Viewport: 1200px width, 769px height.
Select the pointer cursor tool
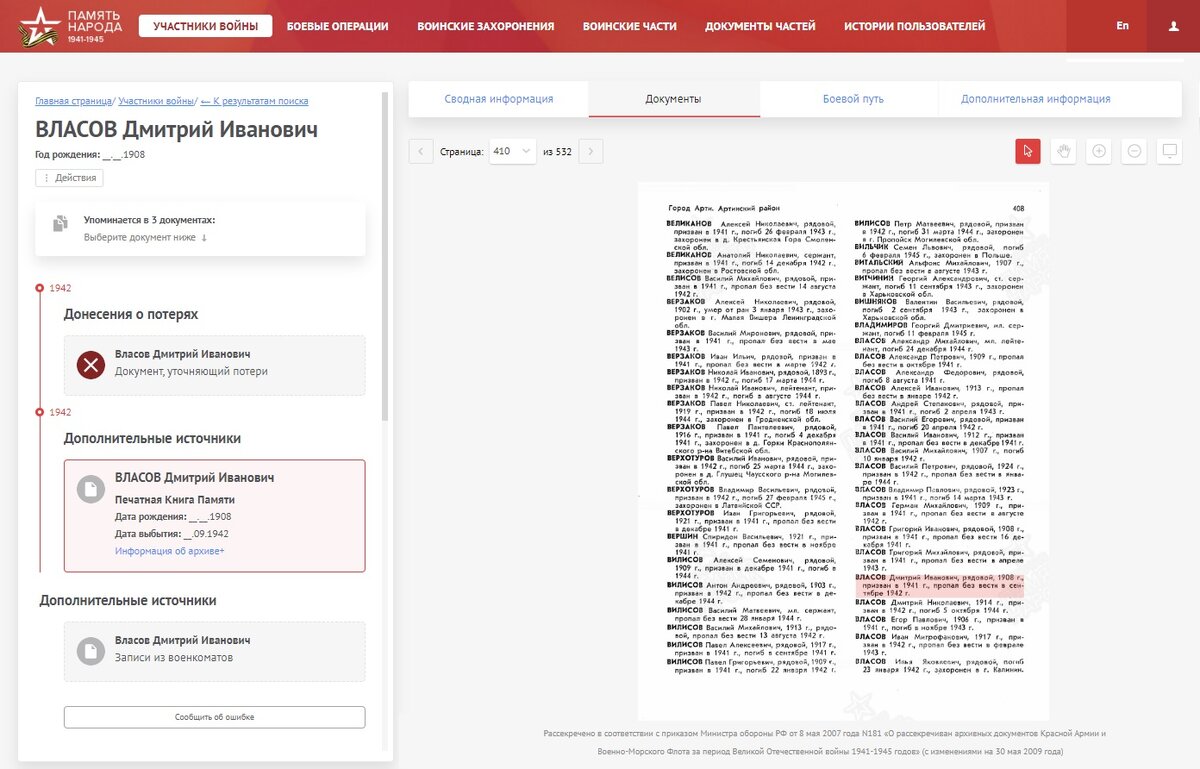pos(1028,151)
